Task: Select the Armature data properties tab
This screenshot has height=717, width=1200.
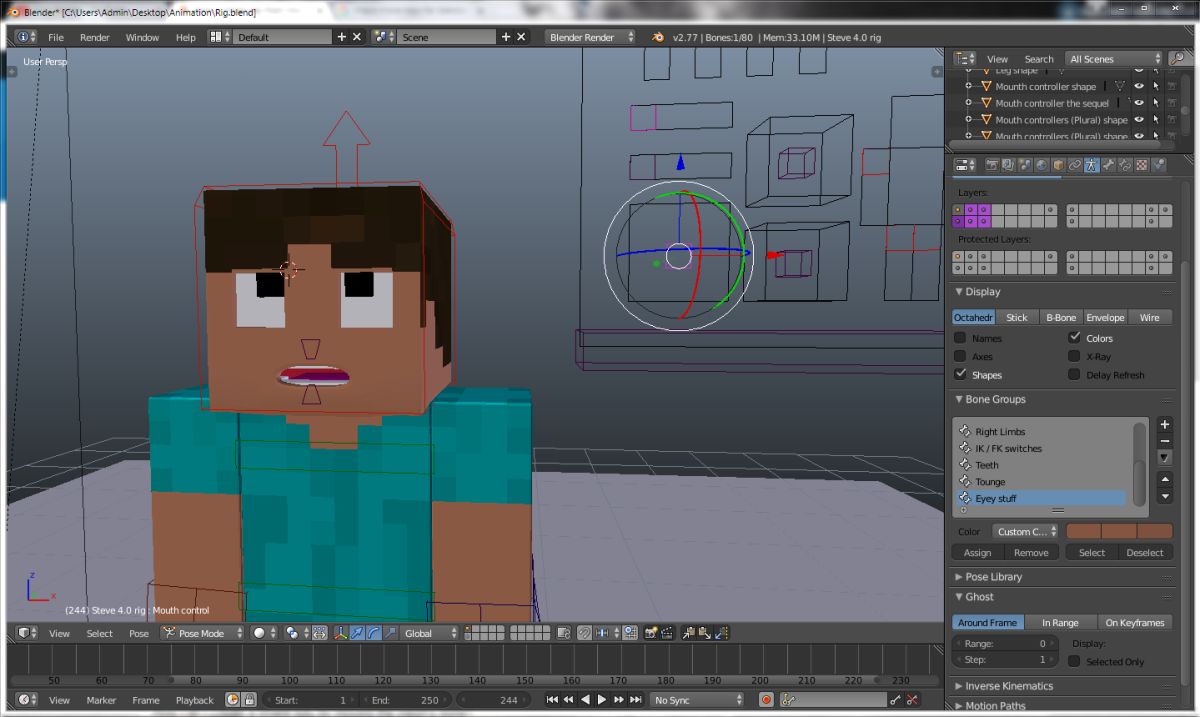Action: pyautogui.click(x=1090, y=165)
